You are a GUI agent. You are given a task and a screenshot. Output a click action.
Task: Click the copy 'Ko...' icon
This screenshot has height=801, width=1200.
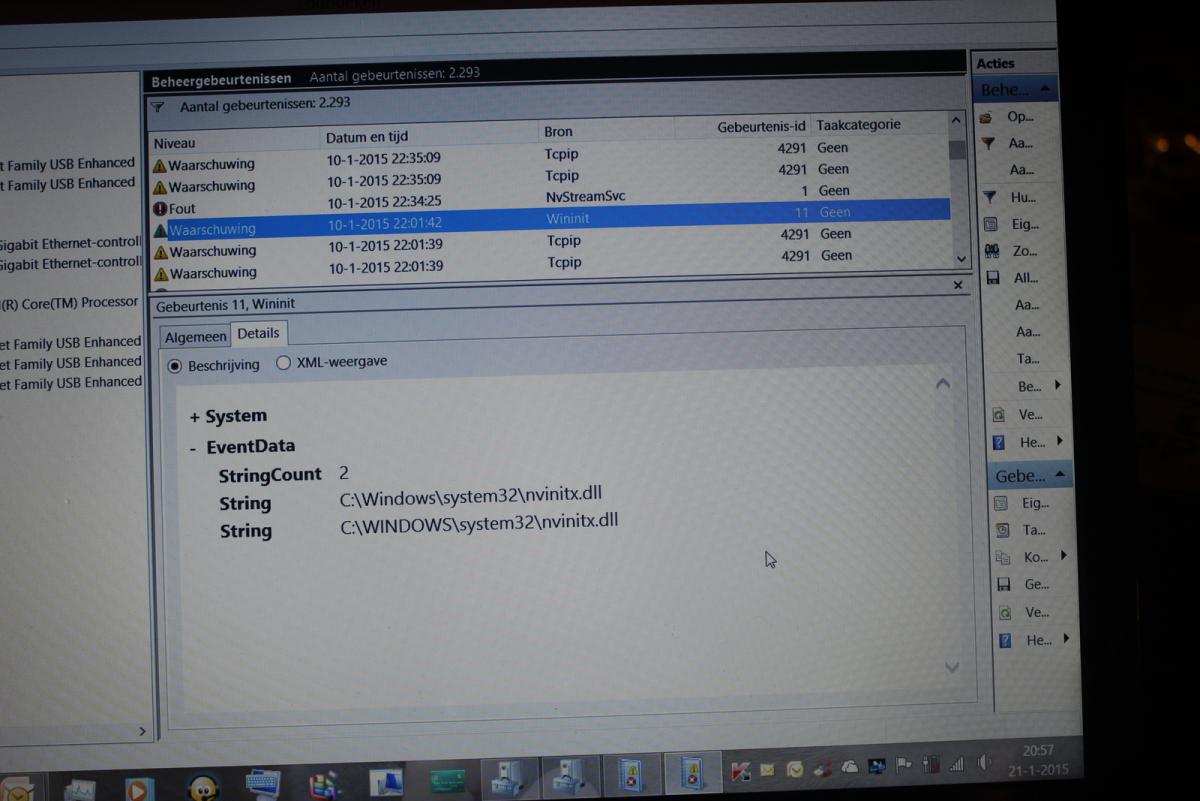click(1003, 557)
